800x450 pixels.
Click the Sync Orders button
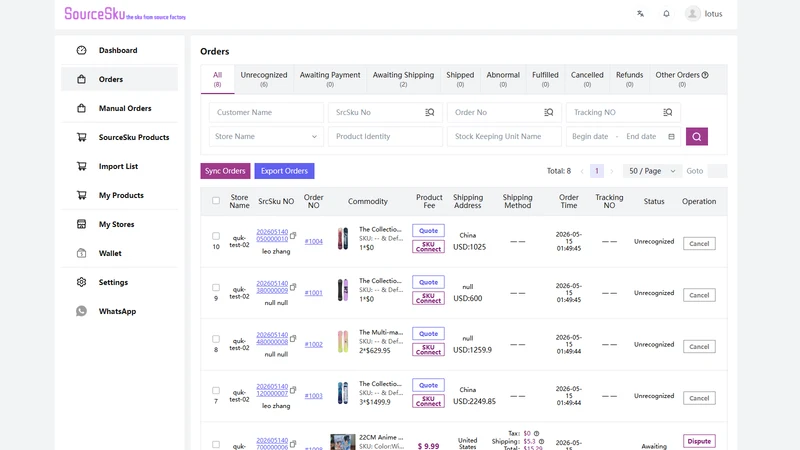click(225, 171)
